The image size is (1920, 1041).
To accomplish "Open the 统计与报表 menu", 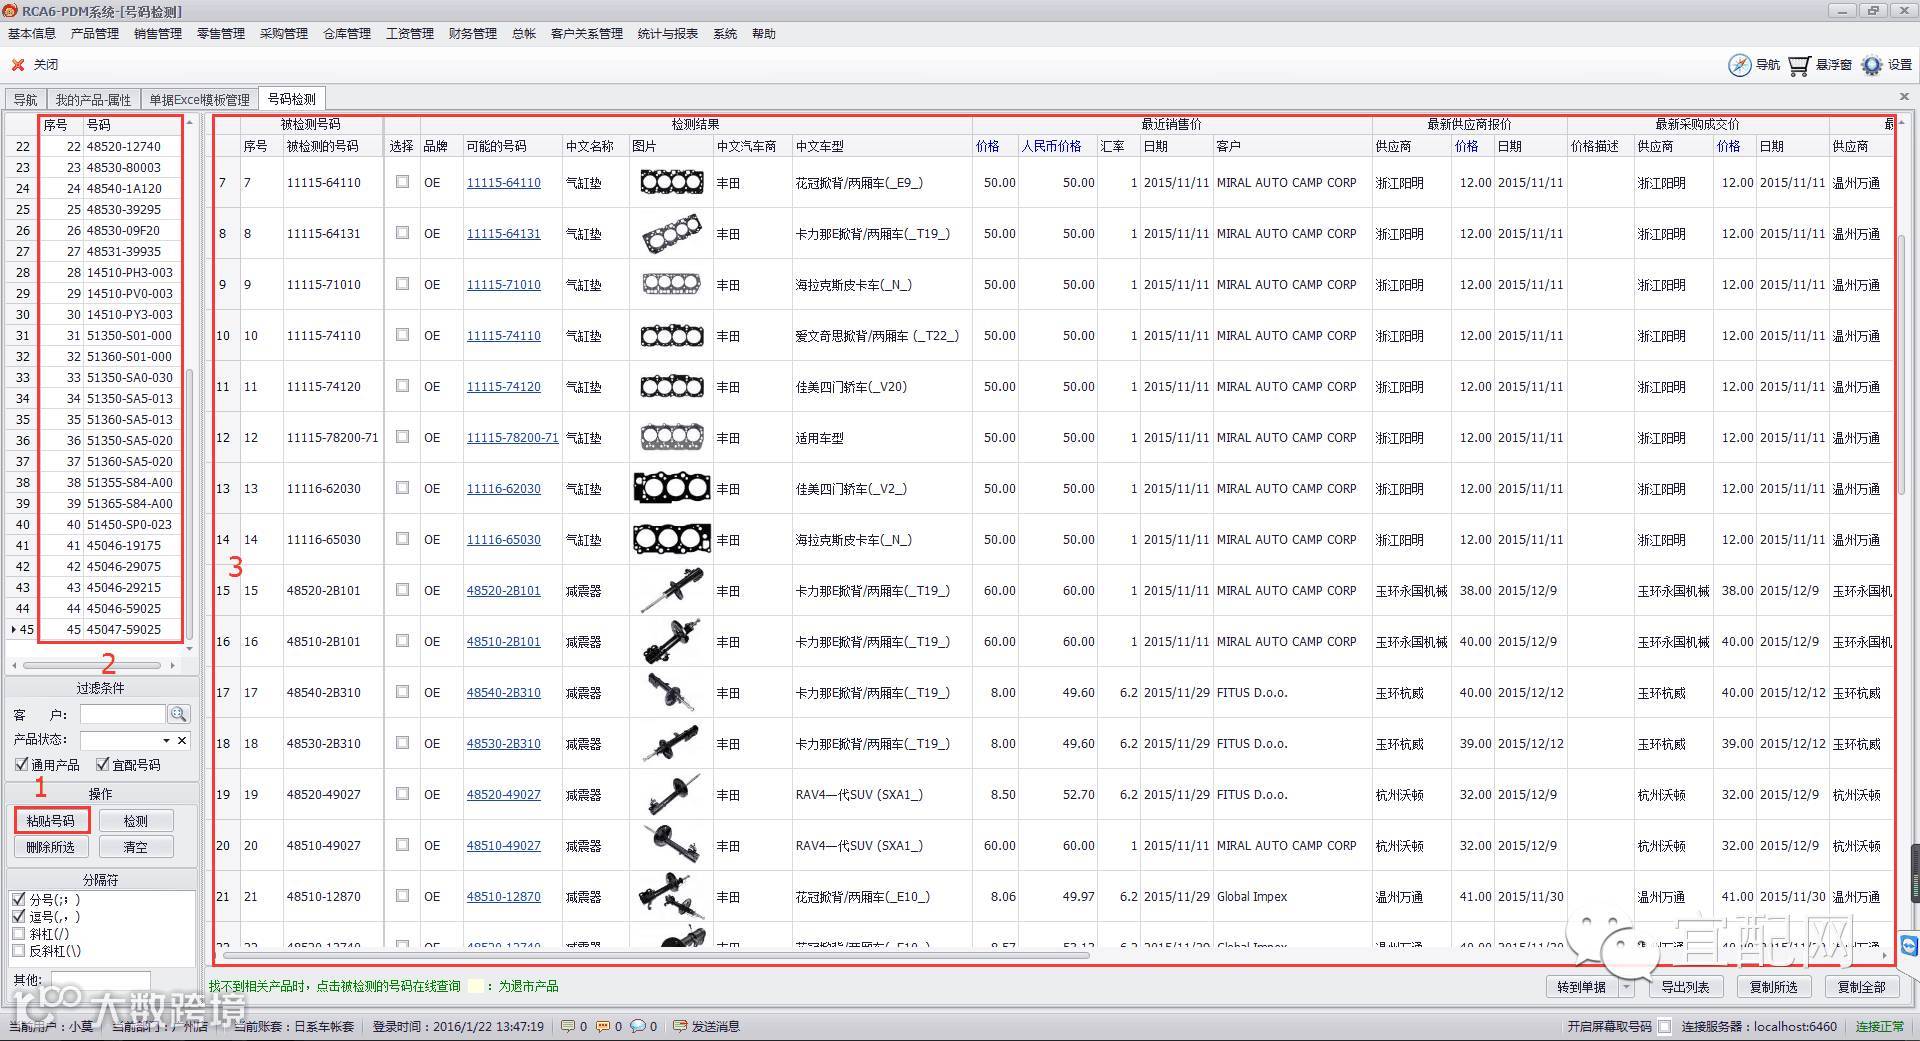I will tap(668, 34).
